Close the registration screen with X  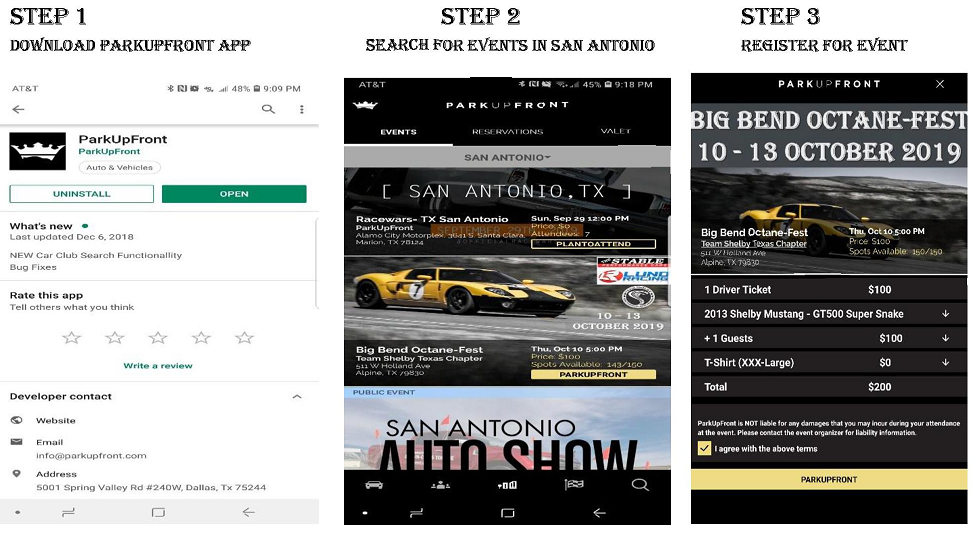pos(940,84)
